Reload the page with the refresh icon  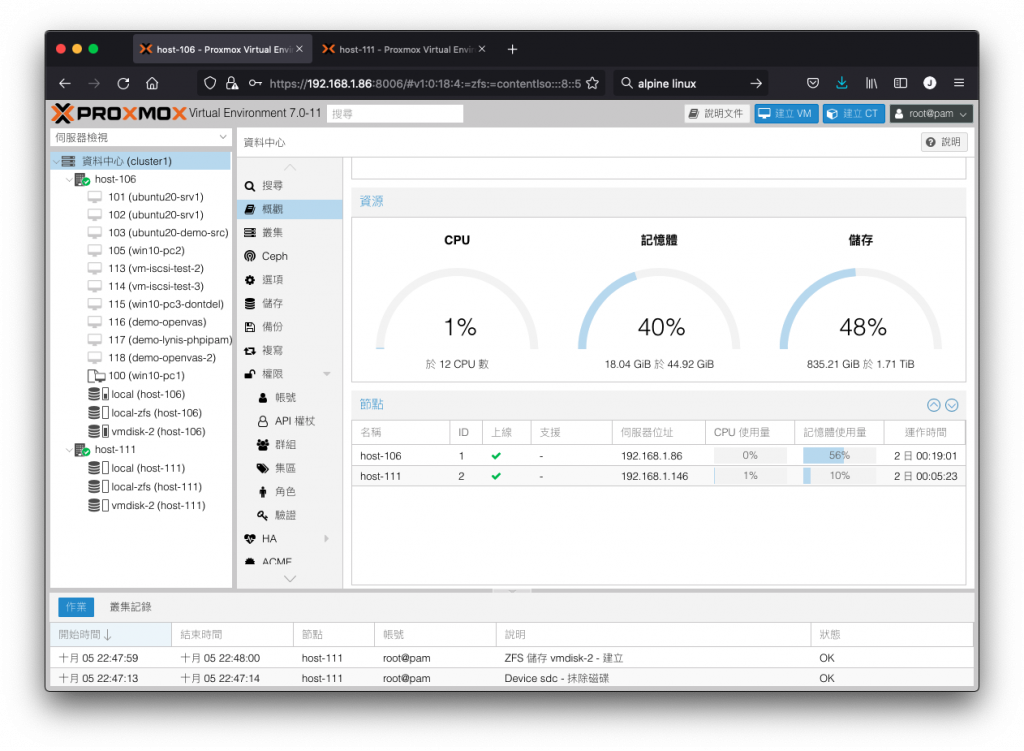click(123, 83)
